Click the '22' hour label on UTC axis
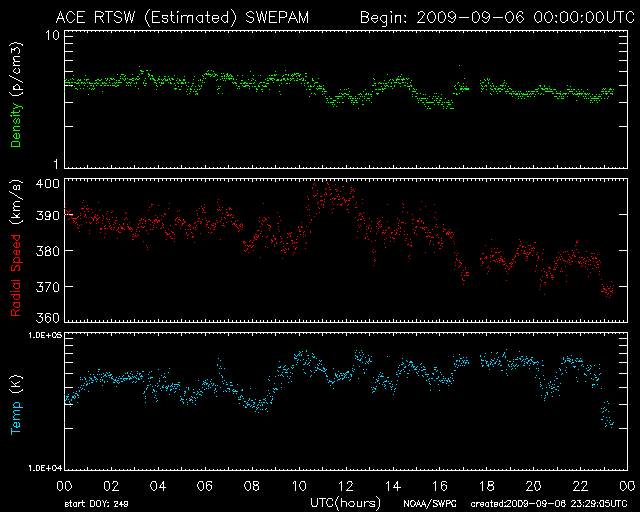 pyautogui.click(x=580, y=486)
